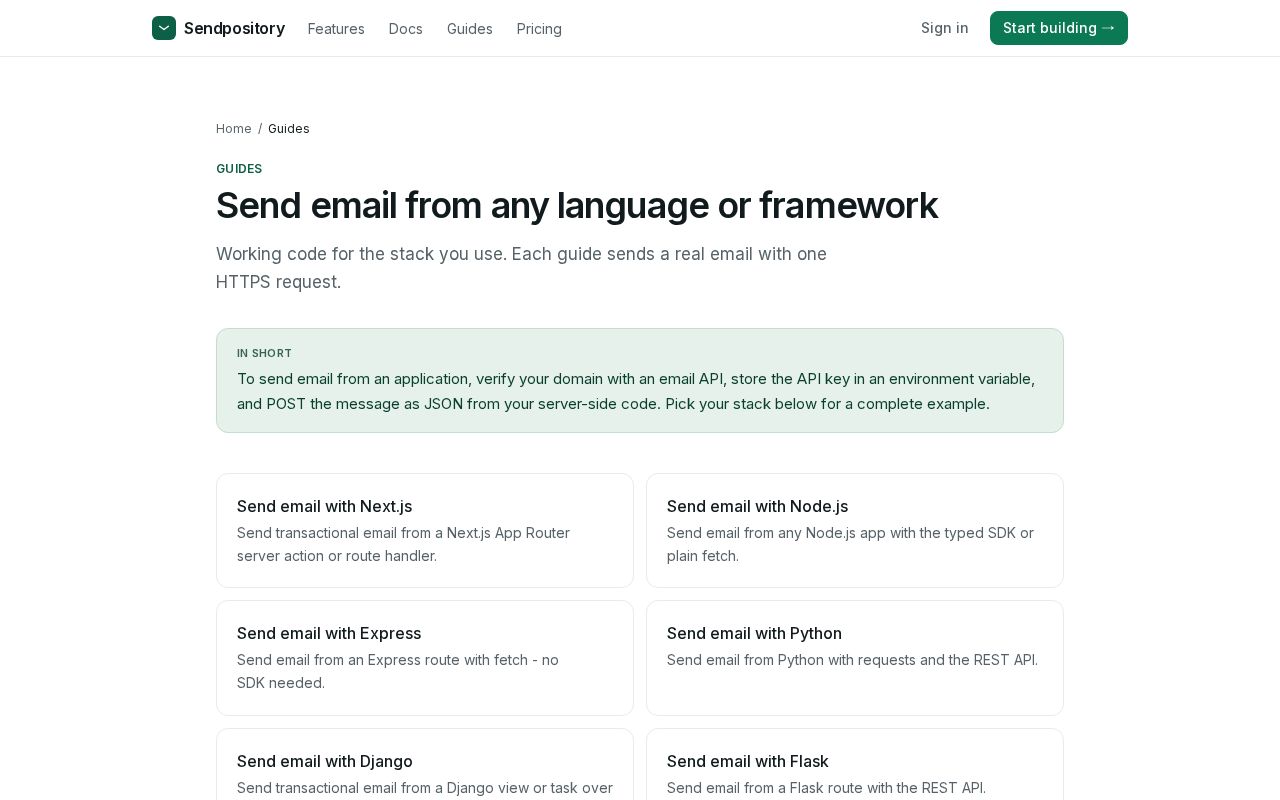Image resolution: width=1280 pixels, height=800 pixels.
Task: Open the Sendpository home brand link
Action: click(x=218, y=28)
